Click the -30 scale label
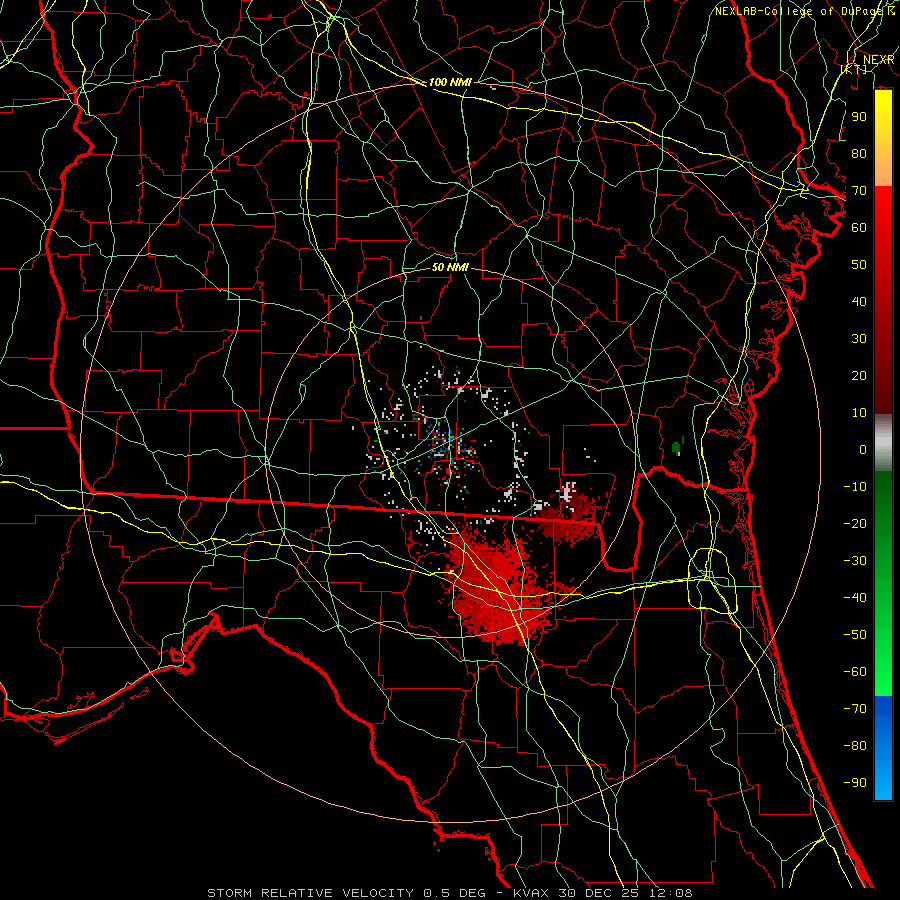 [855, 561]
